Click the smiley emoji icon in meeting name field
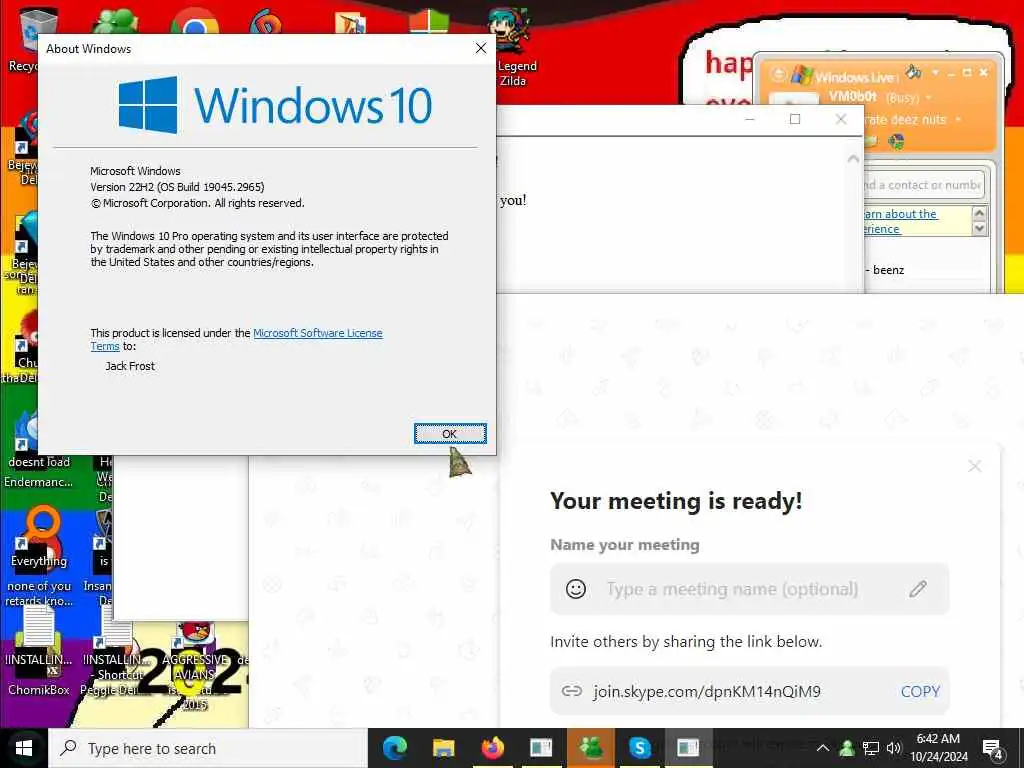The image size is (1024, 768). click(575, 589)
